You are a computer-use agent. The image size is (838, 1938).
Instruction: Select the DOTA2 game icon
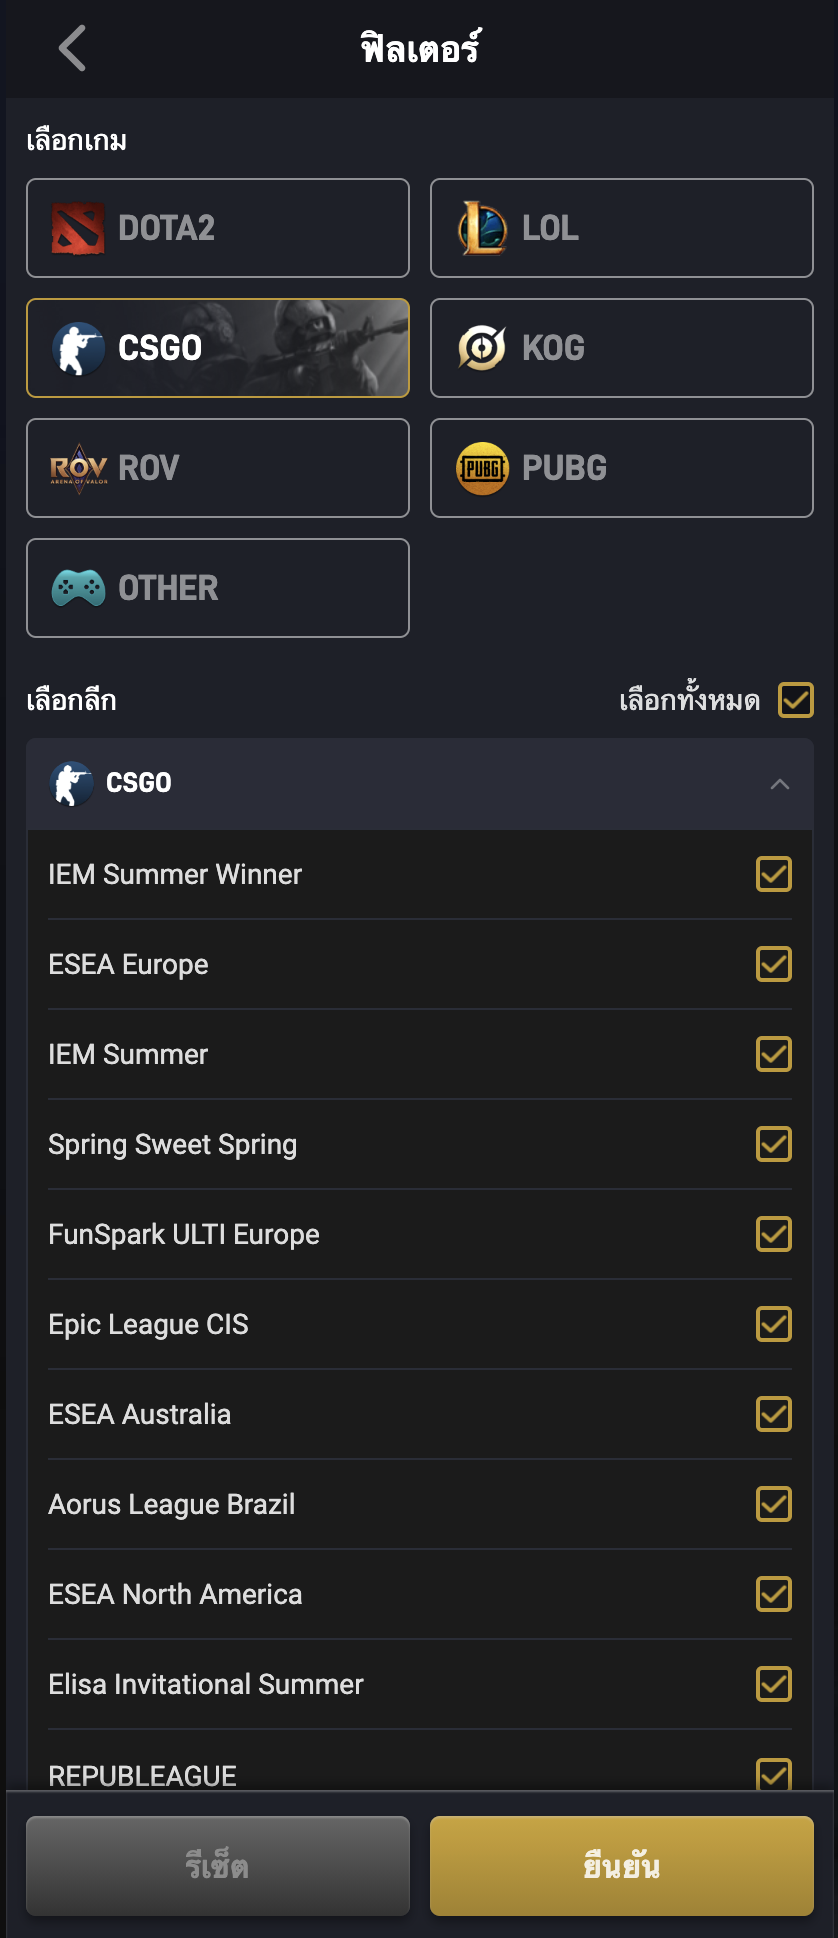tap(78, 228)
